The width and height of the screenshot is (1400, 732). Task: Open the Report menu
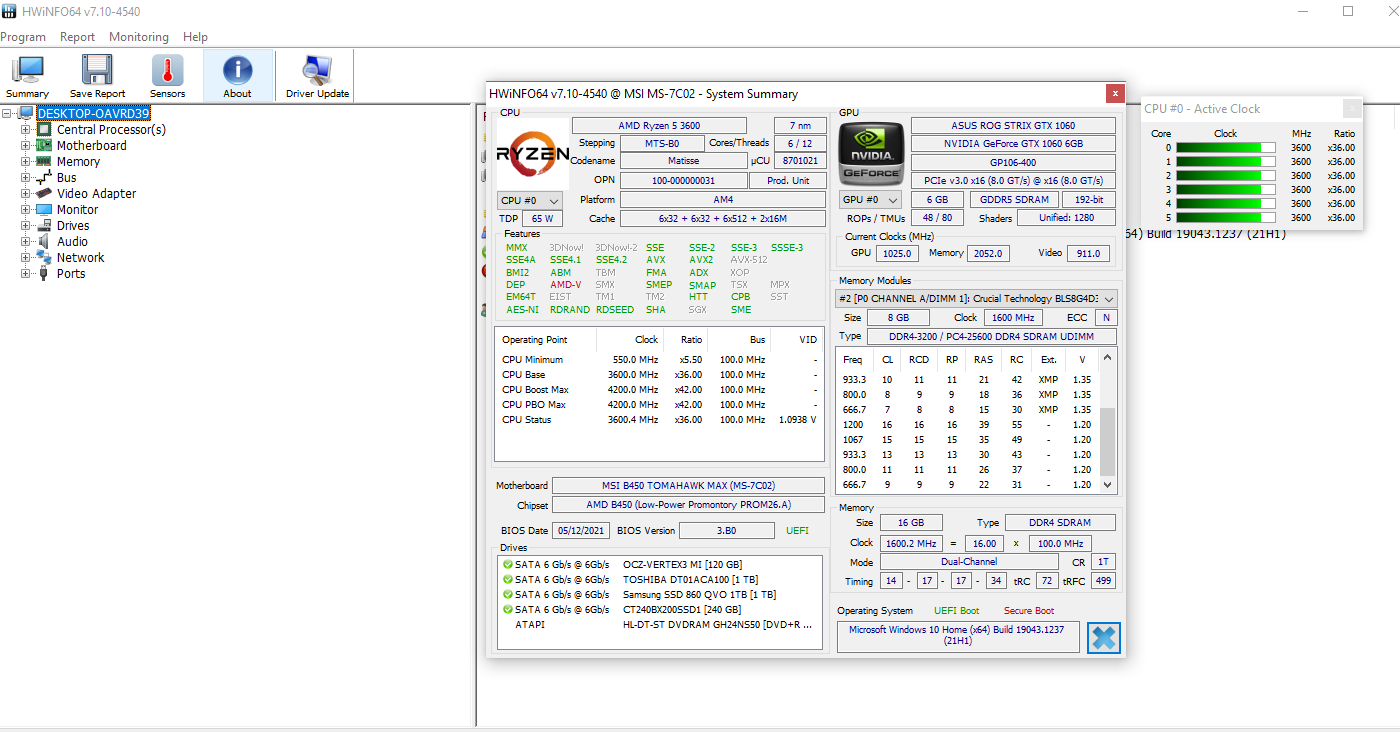coord(77,37)
